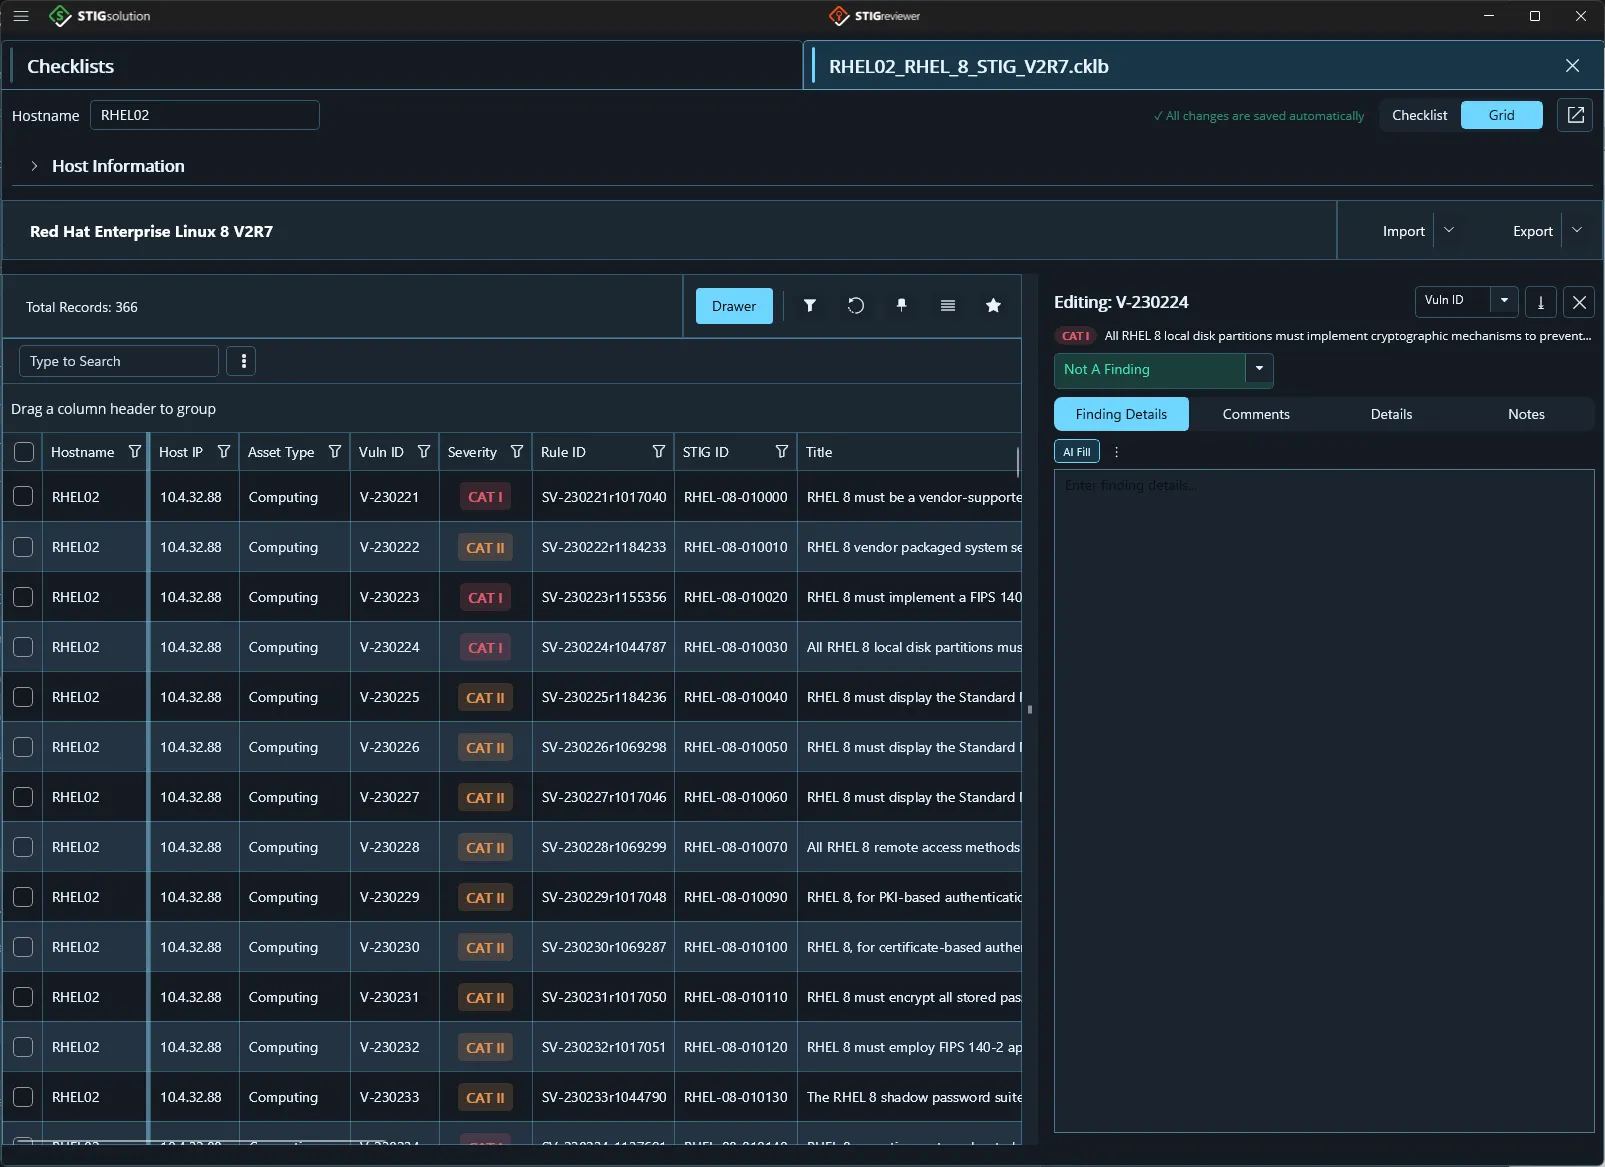Click the star favorites icon
The width and height of the screenshot is (1605, 1167).
pyautogui.click(x=993, y=306)
